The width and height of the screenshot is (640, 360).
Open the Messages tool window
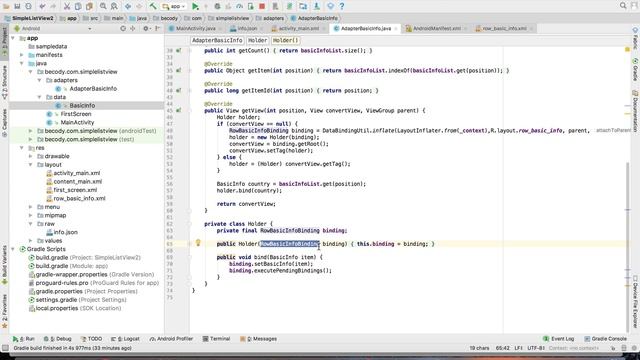(x=258, y=339)
